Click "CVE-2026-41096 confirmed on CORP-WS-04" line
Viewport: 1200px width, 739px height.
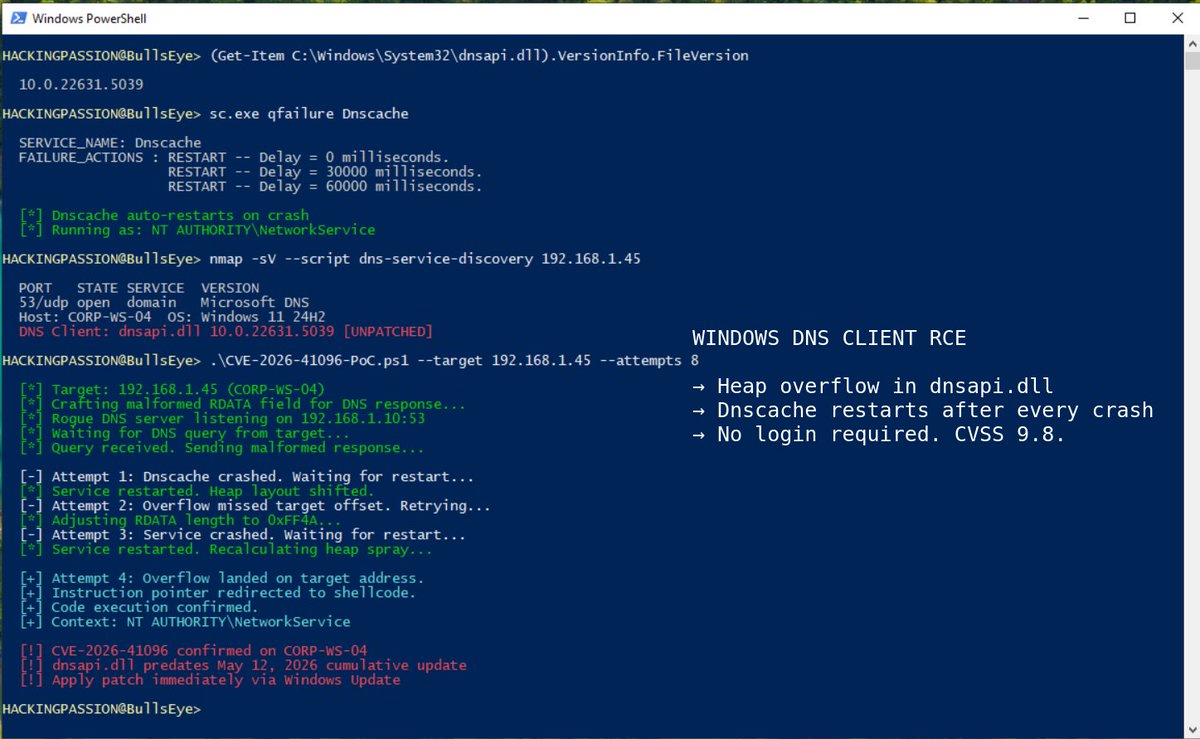click(x=193, y=651)
